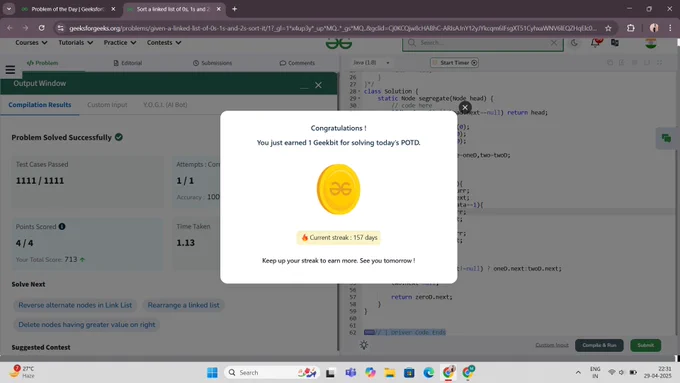Viewport: 680px width, 383px height.
Task: Open the language translate icon
Action: tap(615, 43)
